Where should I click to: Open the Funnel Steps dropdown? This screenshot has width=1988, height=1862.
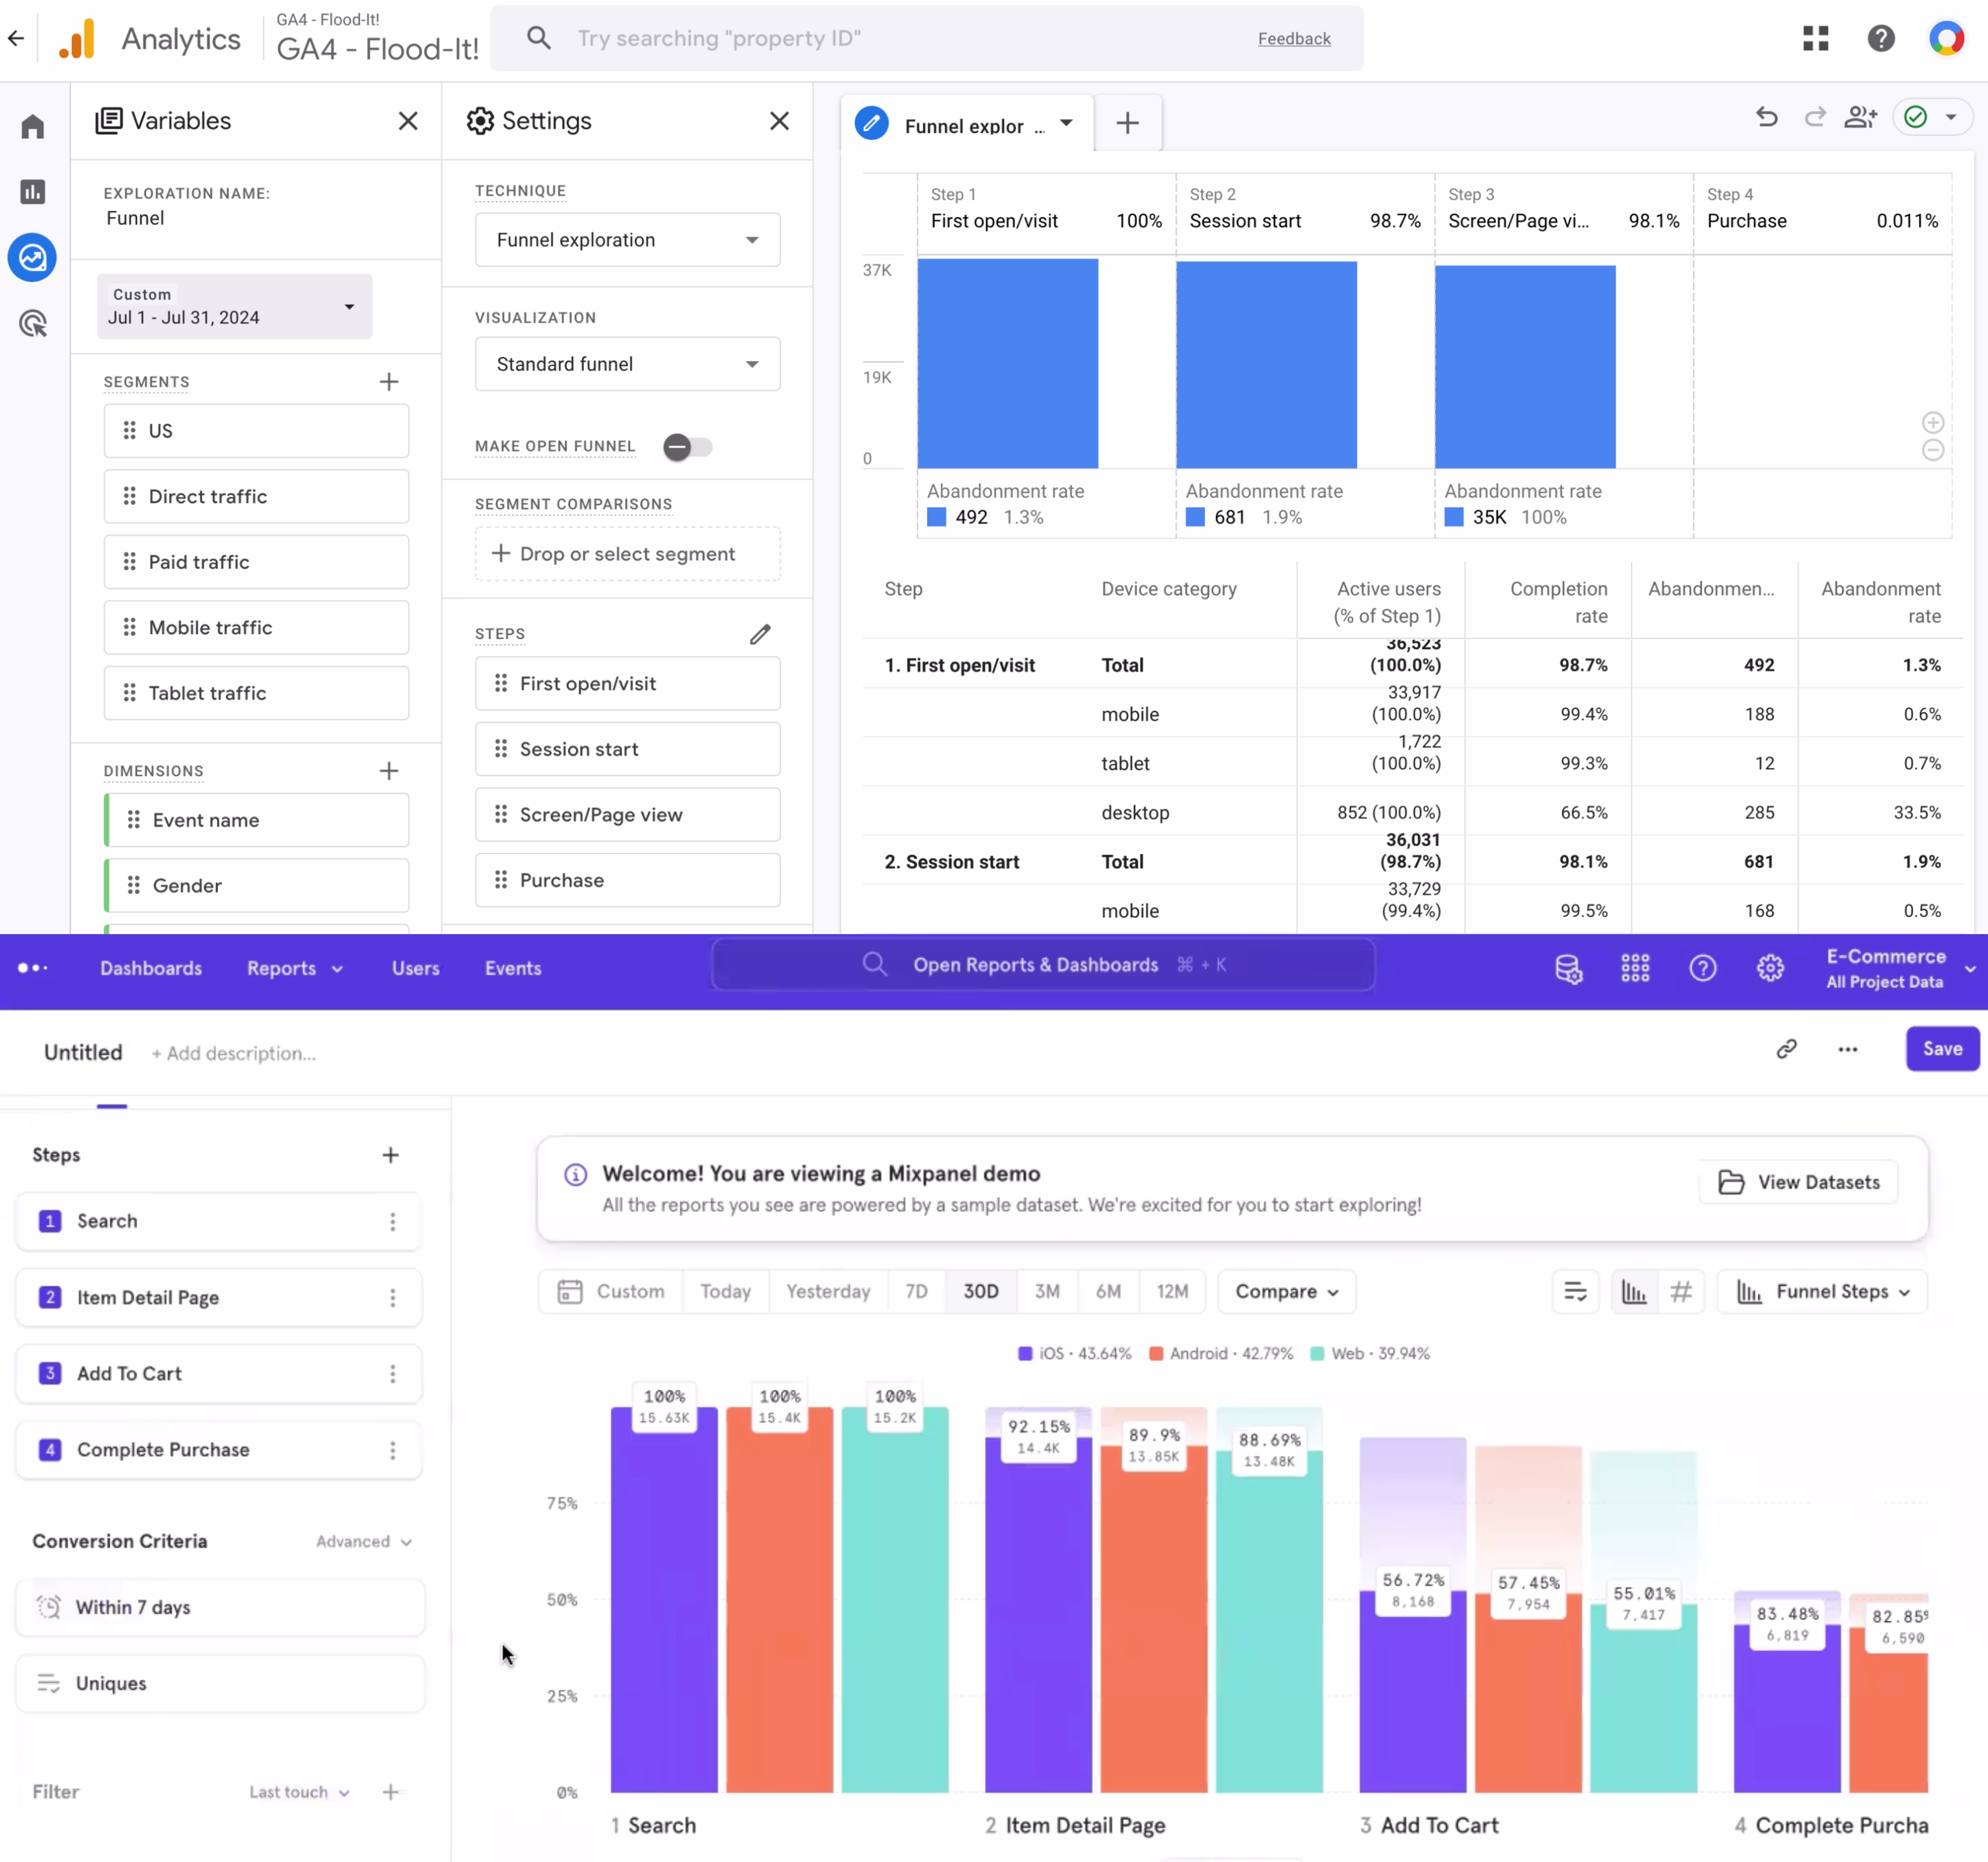[1821, 1291]
